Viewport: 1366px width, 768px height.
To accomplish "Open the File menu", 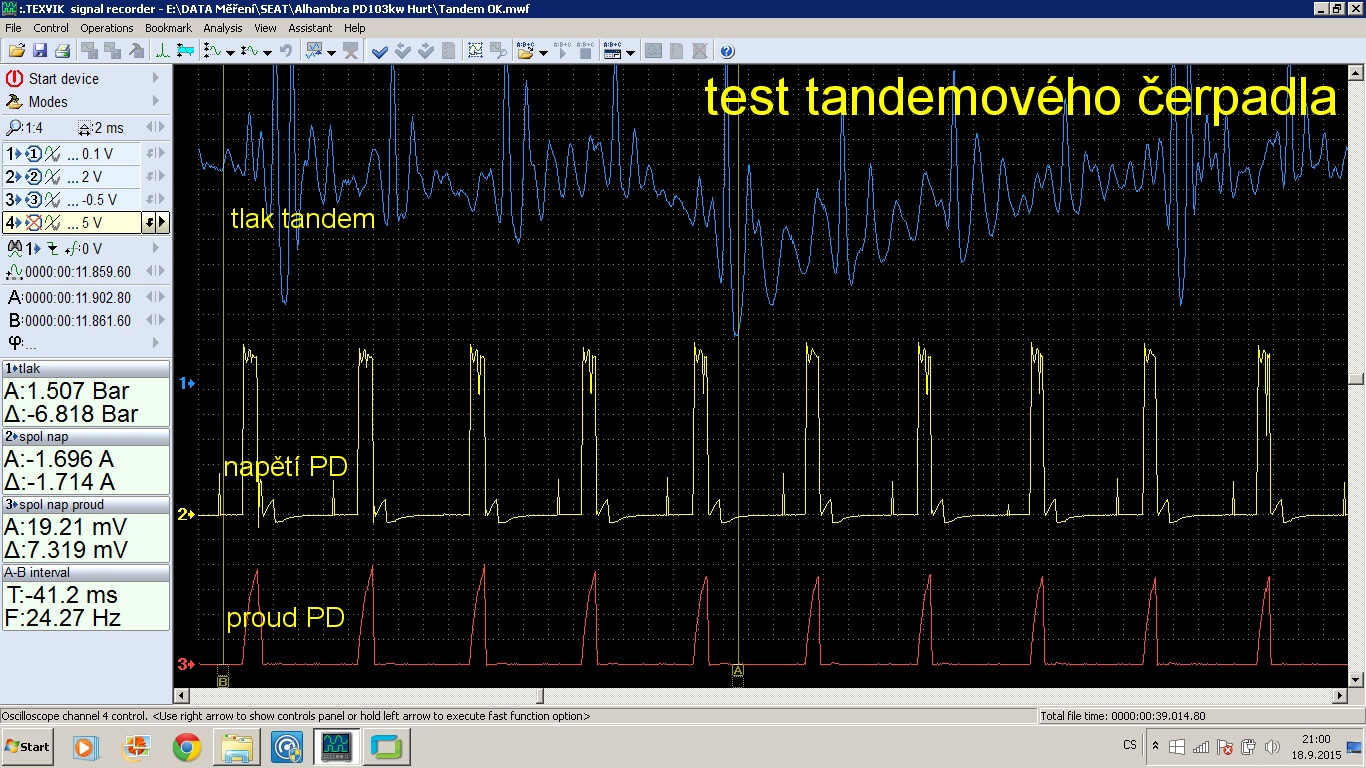I will [x=13, y=28].
